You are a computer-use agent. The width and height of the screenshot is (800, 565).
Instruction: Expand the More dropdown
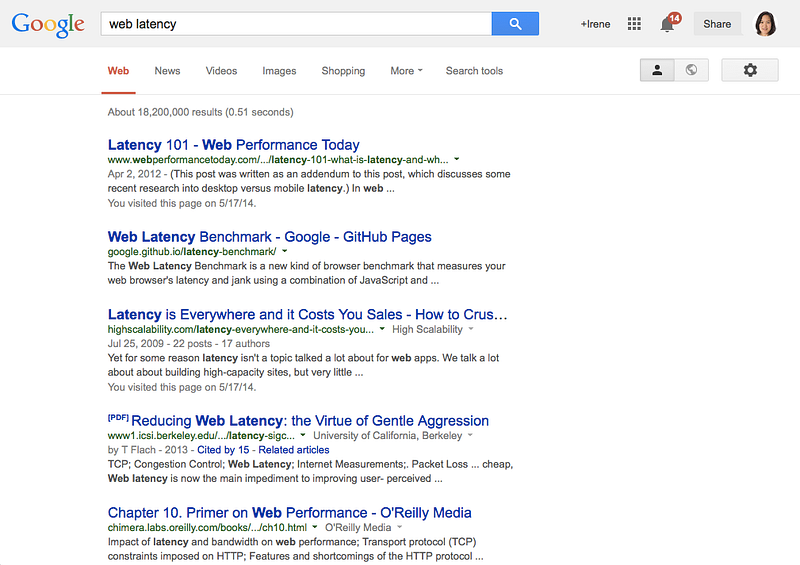coord(406,71)
